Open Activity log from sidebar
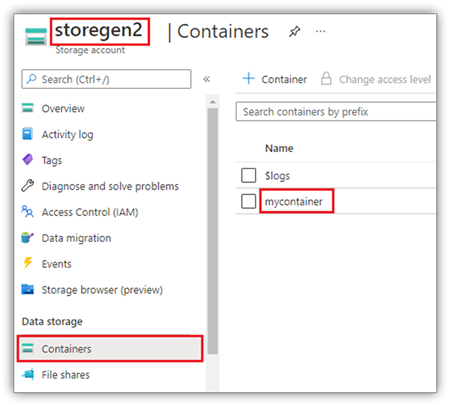 67,134
